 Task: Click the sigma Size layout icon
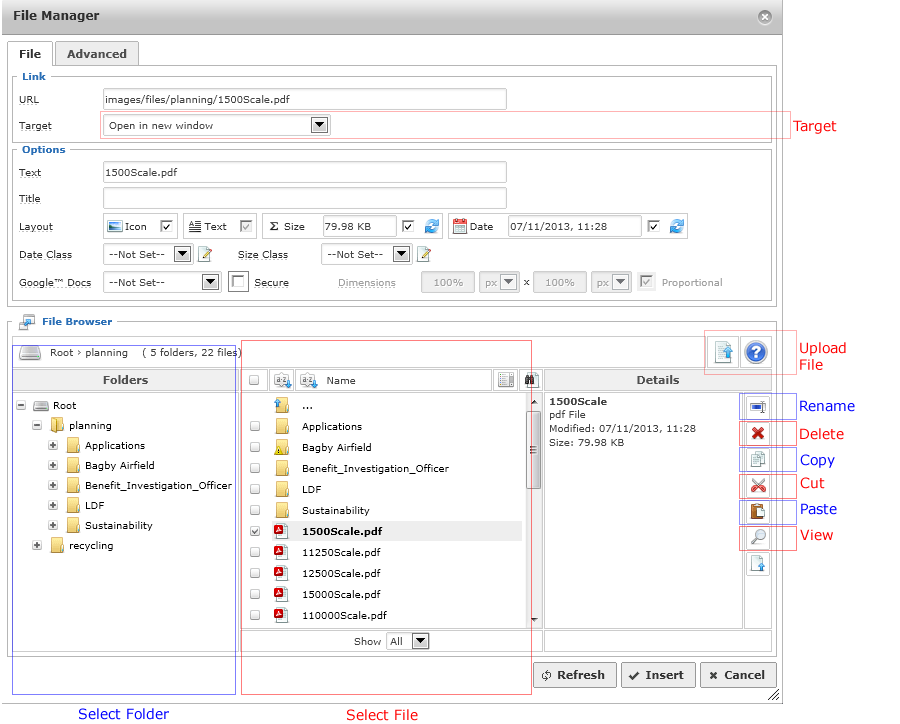[274, 226]
